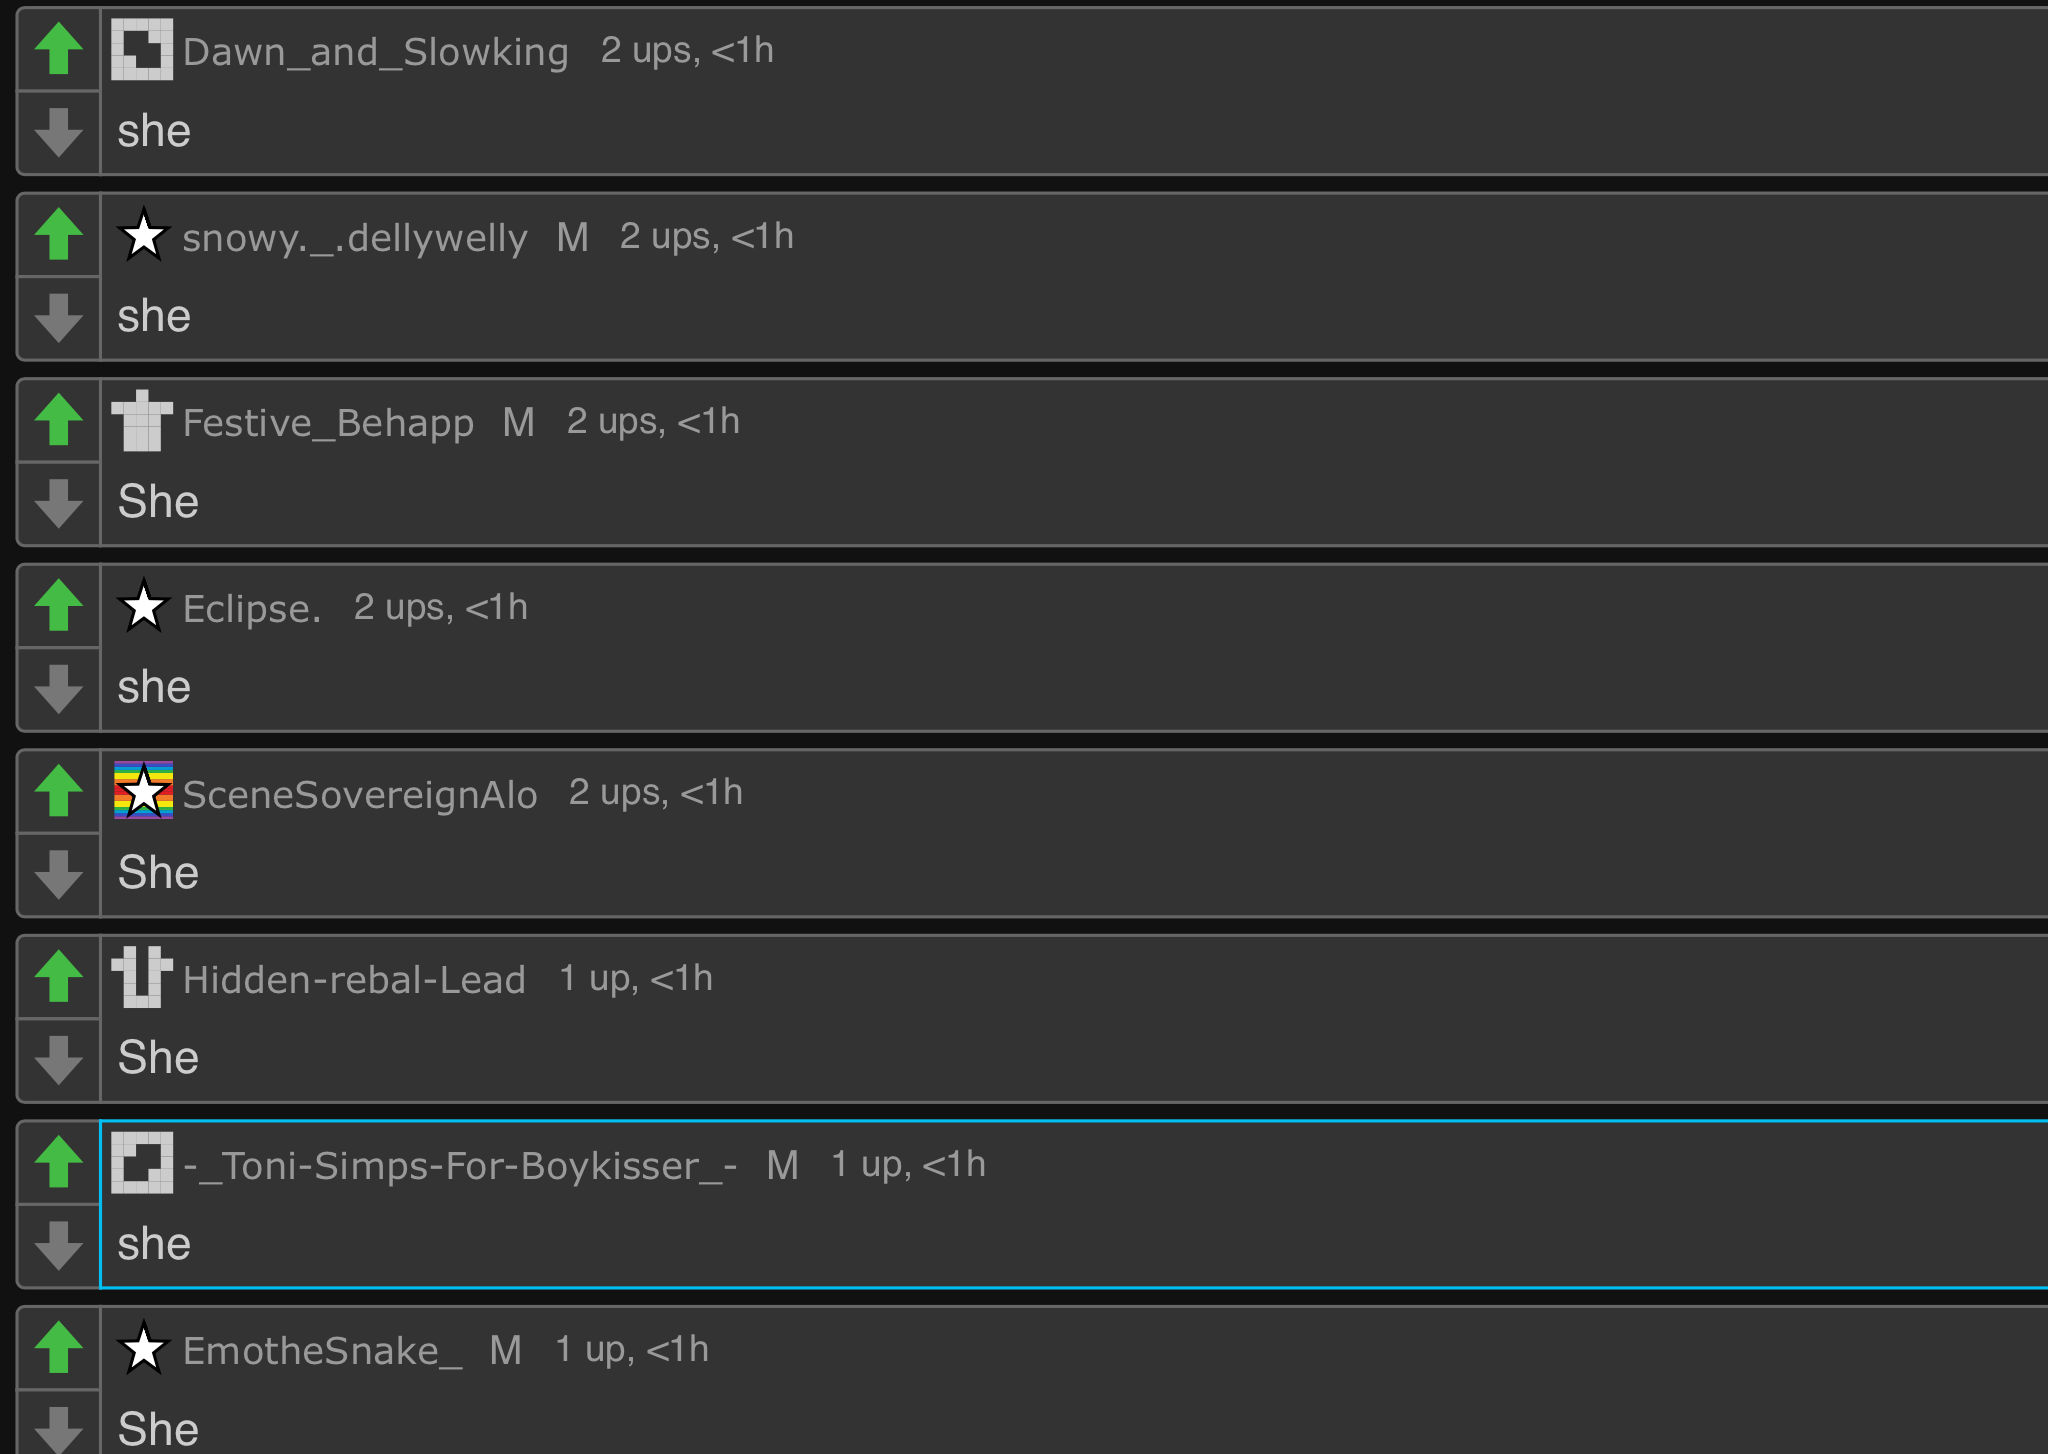Click the M badge next to Festive_Behapp
The width and height of the screenshot is (2048, 1454).
[519, 422]
